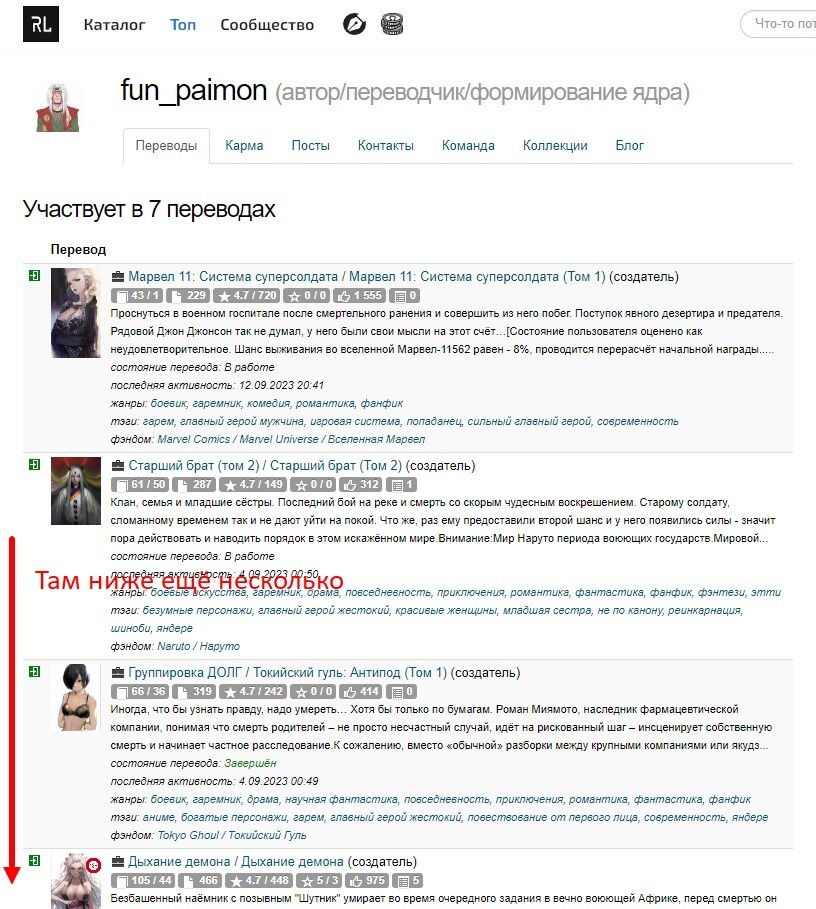816x909 pixels.
Task: Go to the Сообщество menu
Action: [267, 24]
